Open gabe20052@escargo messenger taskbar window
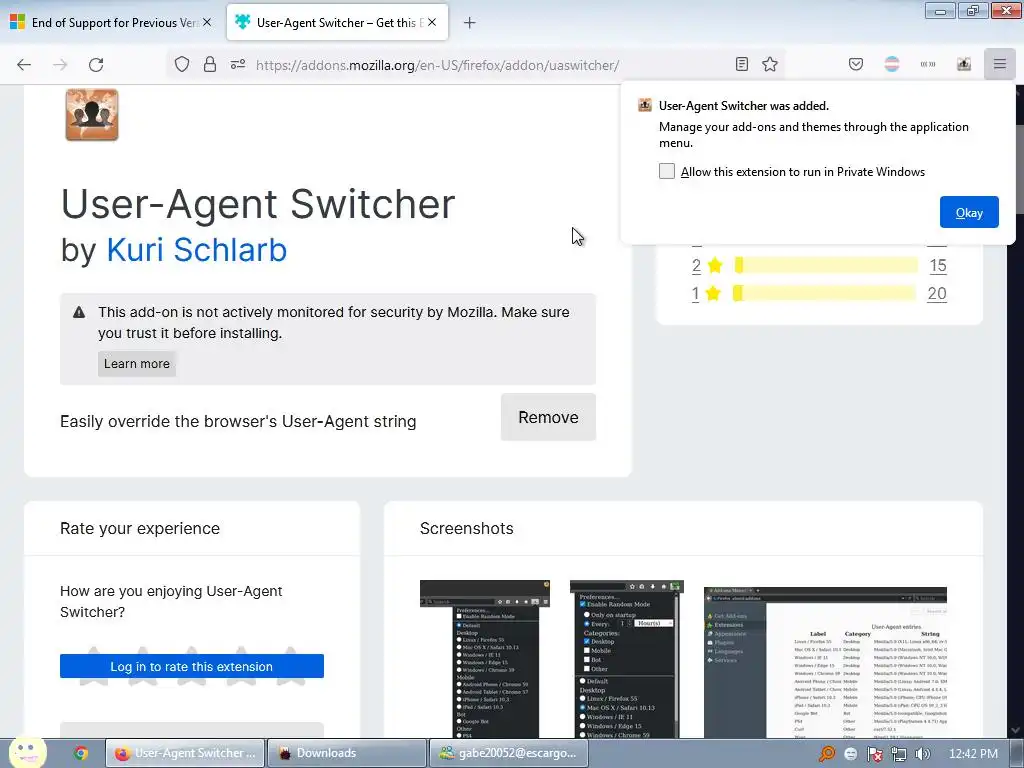This screenshot has height=768, width=1024. (x=508, y=753)
